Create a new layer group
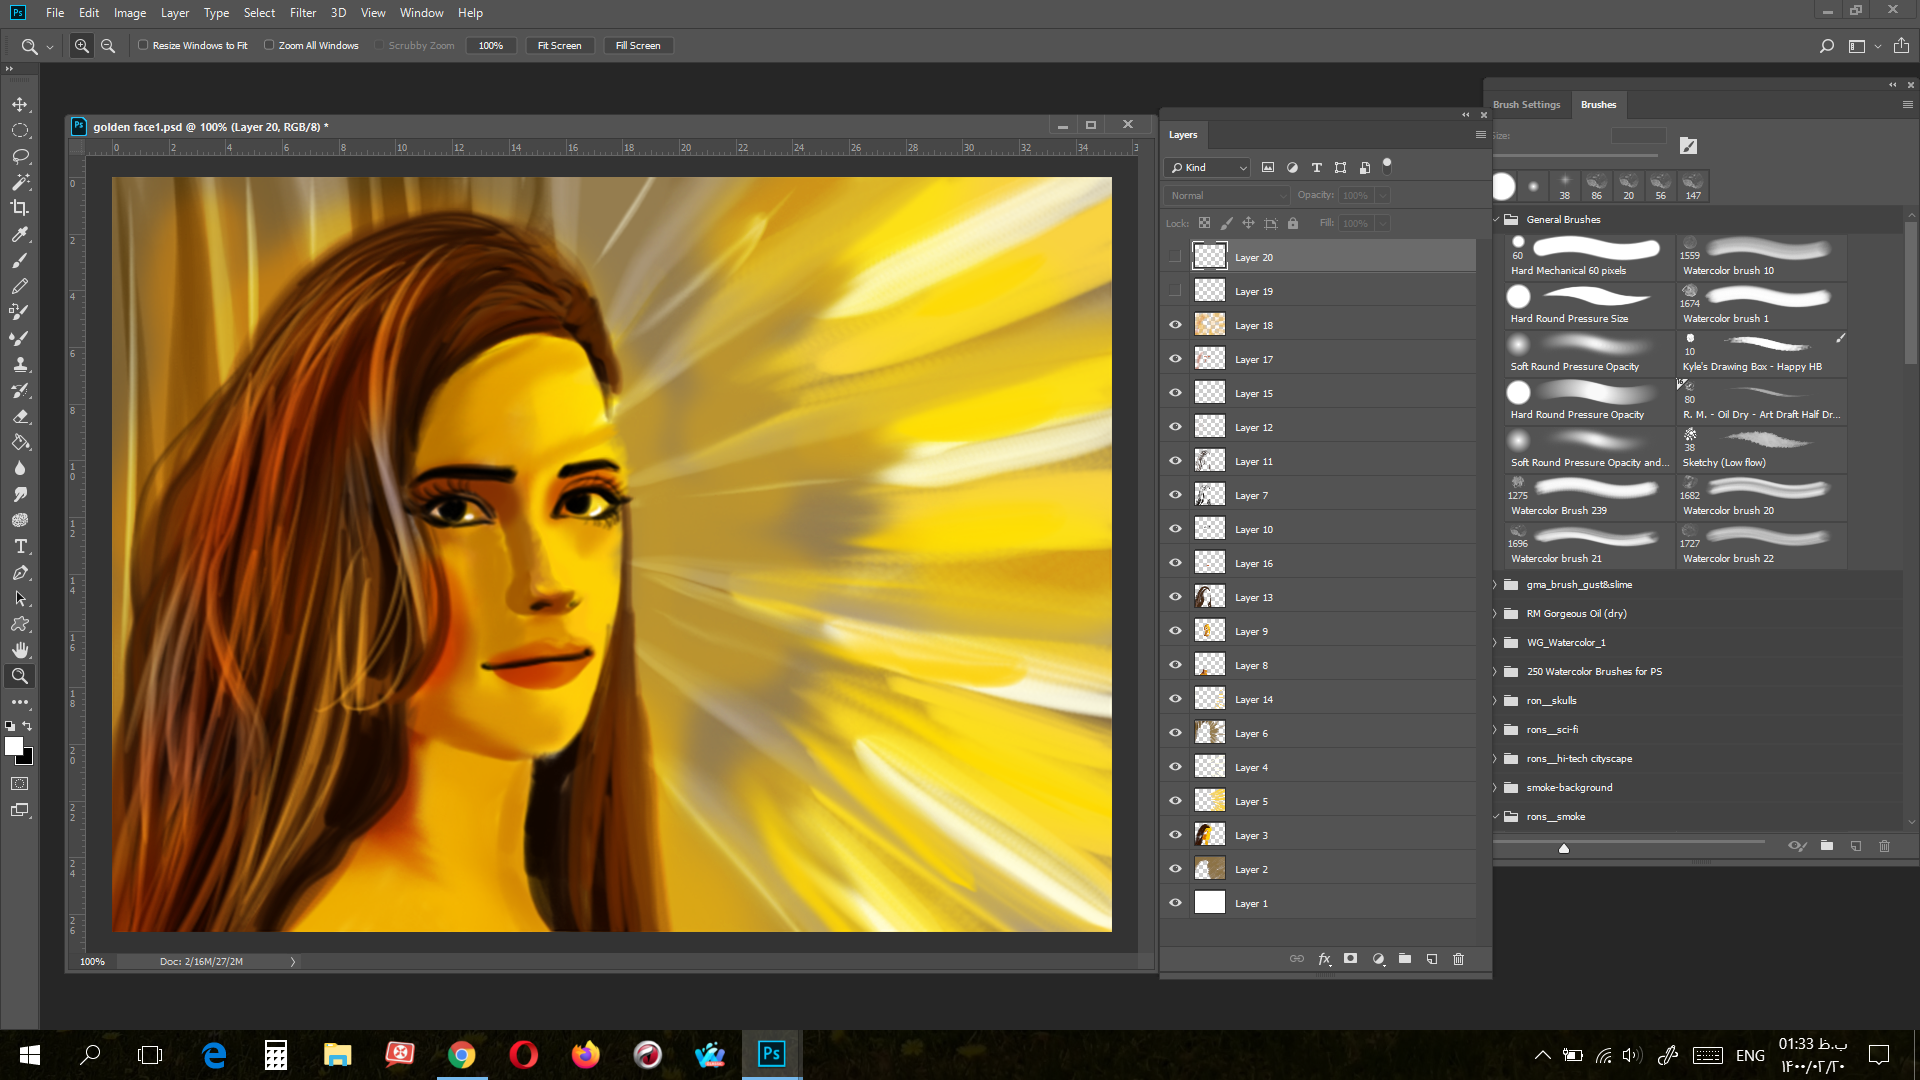1920x1080 pixels. (x=1405, y=959)
